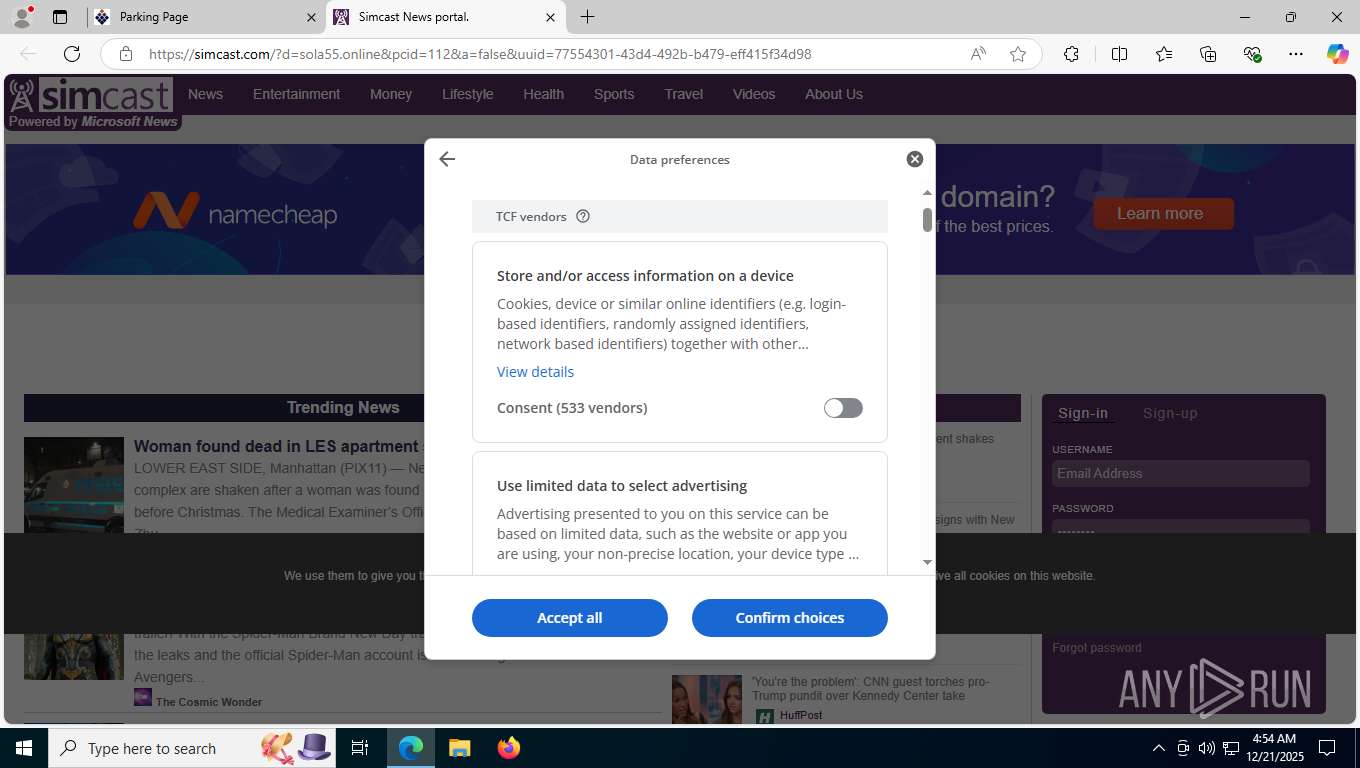Open the Woman found dead in LES headline
This screenshot has width=1360, height=768.
(x=276, y=446)
